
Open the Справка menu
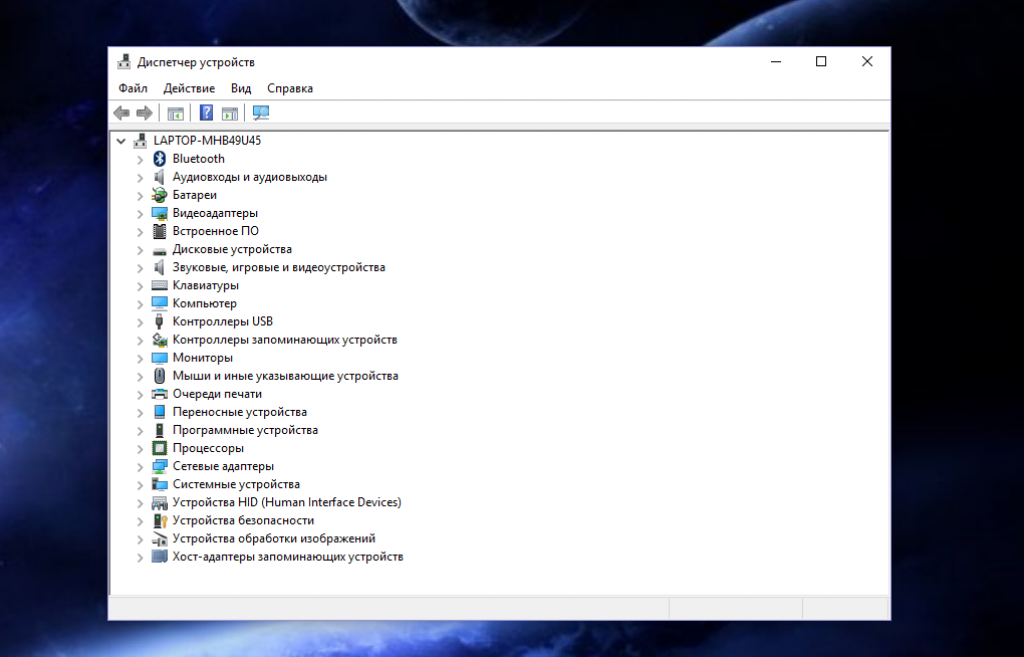(x=290, y=88)
